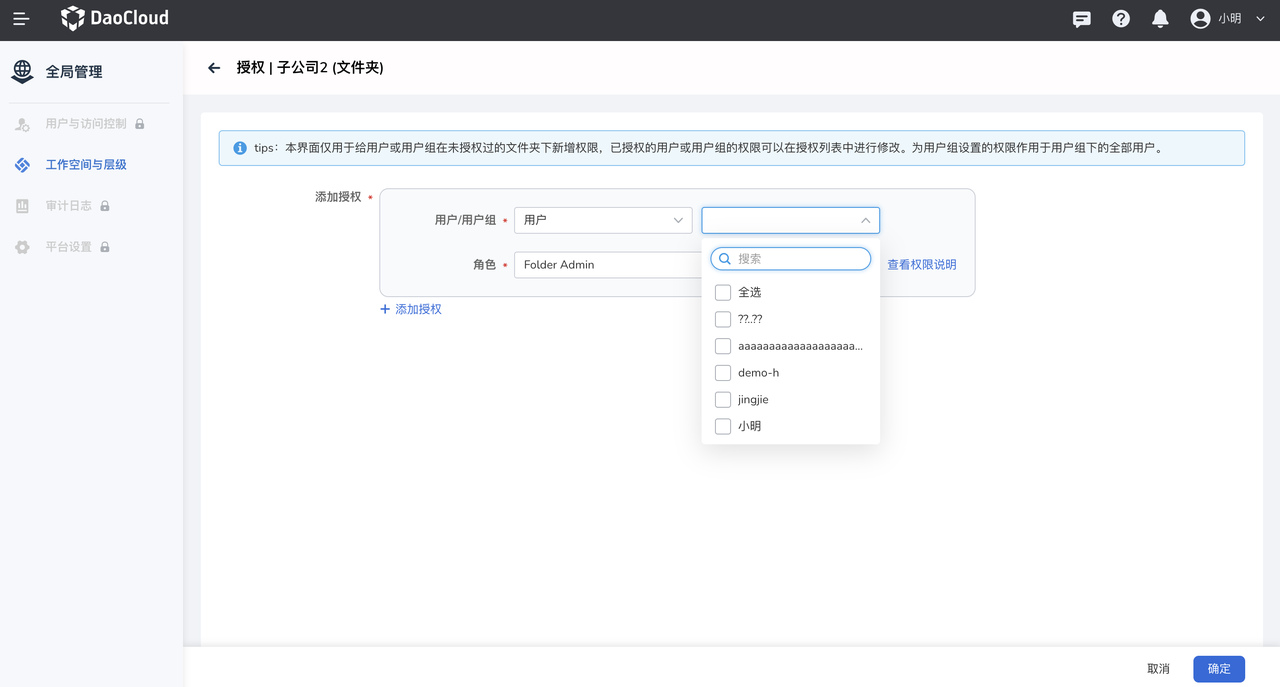Image resolution: width=1280 pixels, height=687 pixels.
Task: Check the demo-h user checkbox
Action: click(723, 372)
